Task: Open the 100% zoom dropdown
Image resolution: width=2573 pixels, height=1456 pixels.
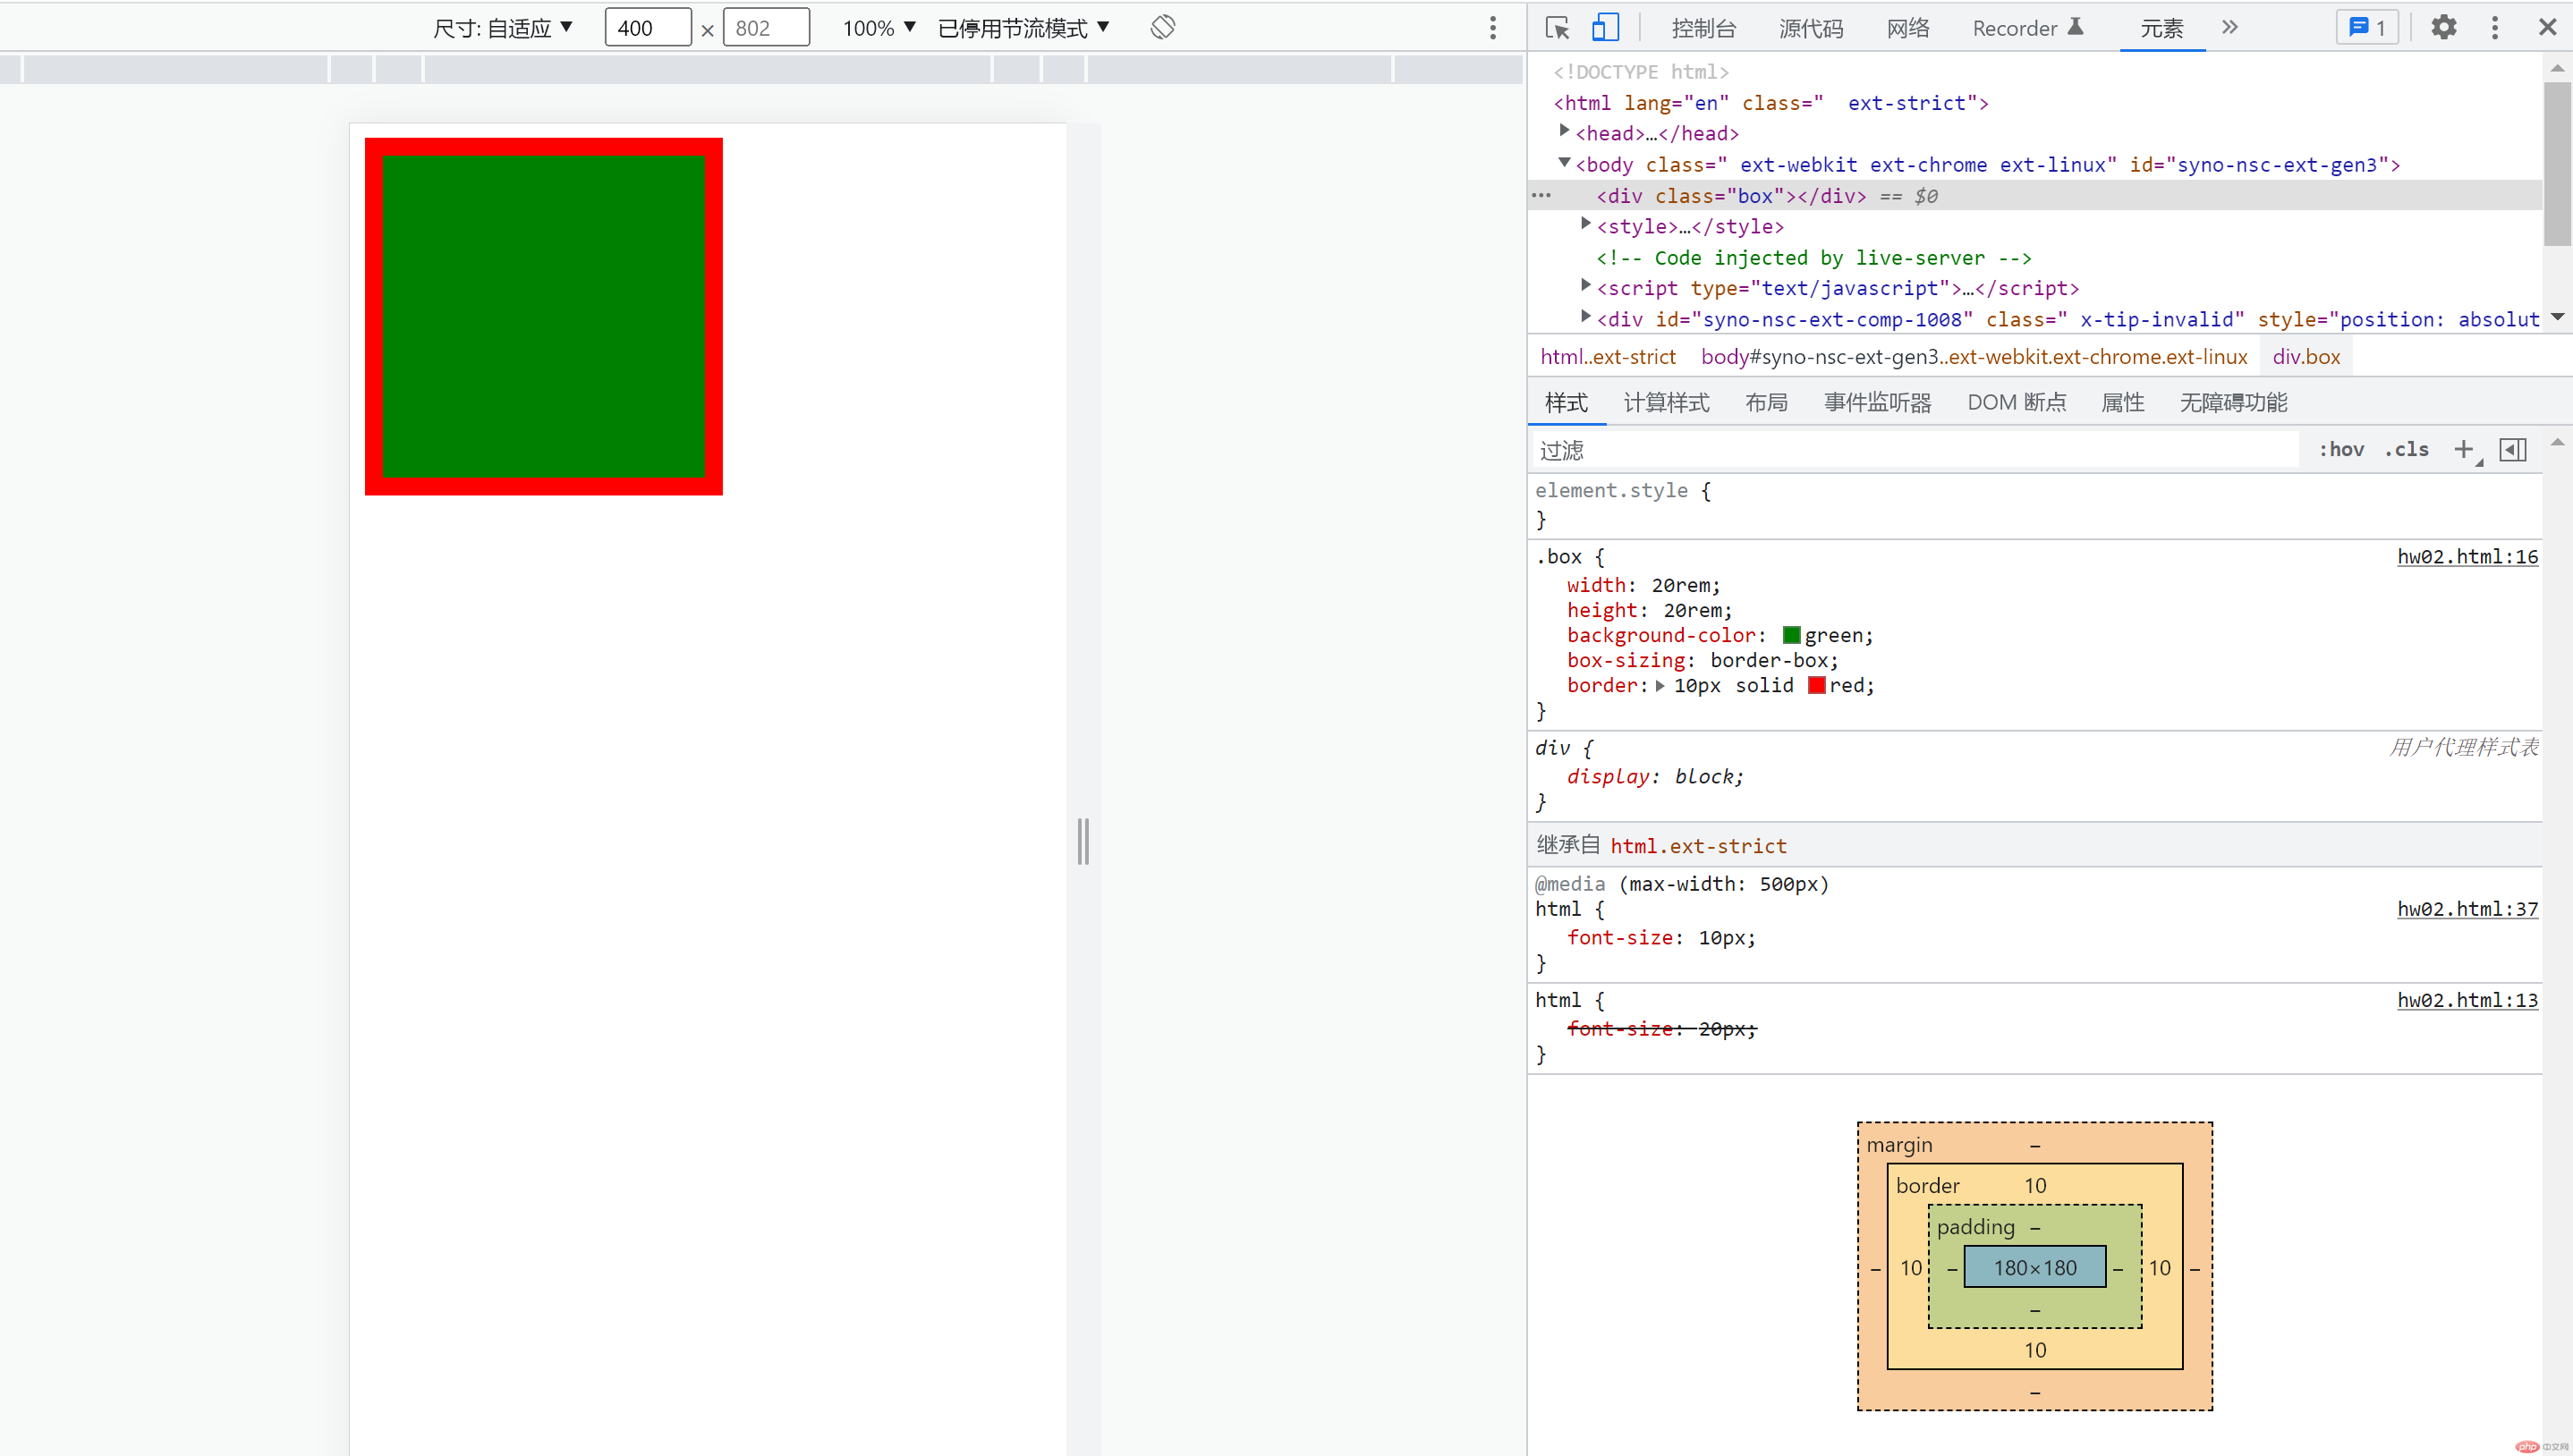Action: point(878,28)
